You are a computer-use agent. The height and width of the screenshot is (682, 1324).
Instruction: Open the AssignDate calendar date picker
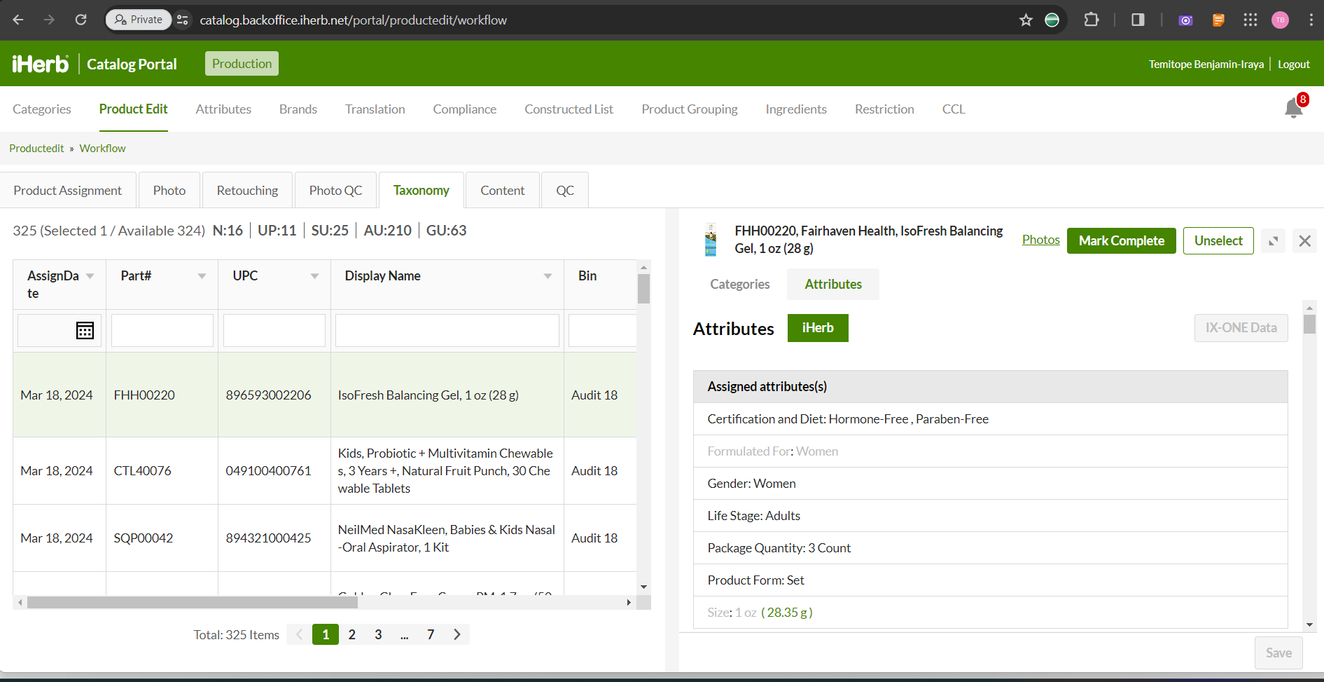85,330
